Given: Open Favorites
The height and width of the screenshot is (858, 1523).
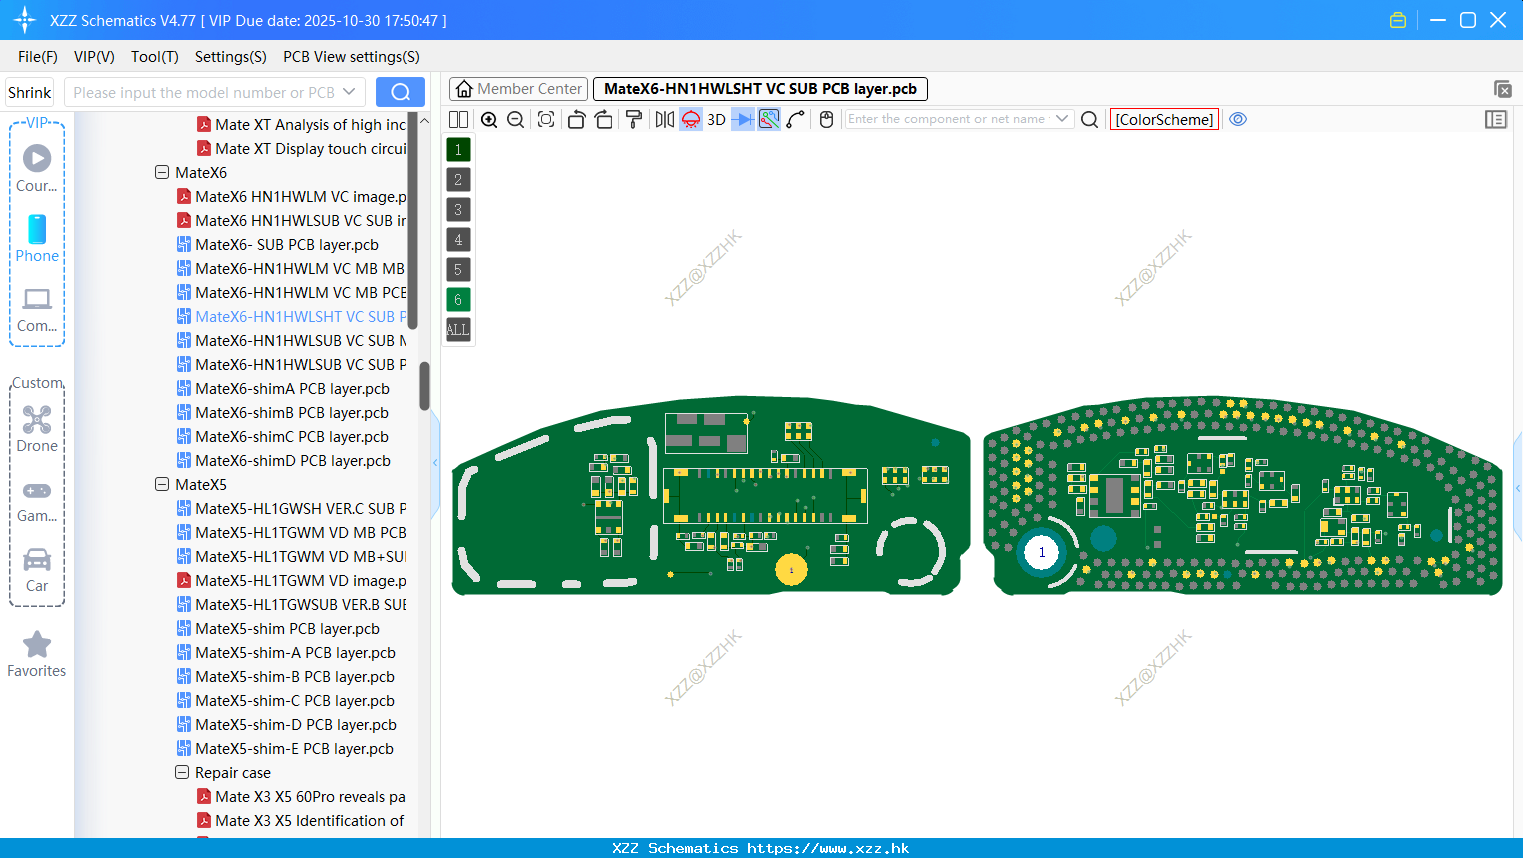Looking at the screenshot, I should 37,655.
